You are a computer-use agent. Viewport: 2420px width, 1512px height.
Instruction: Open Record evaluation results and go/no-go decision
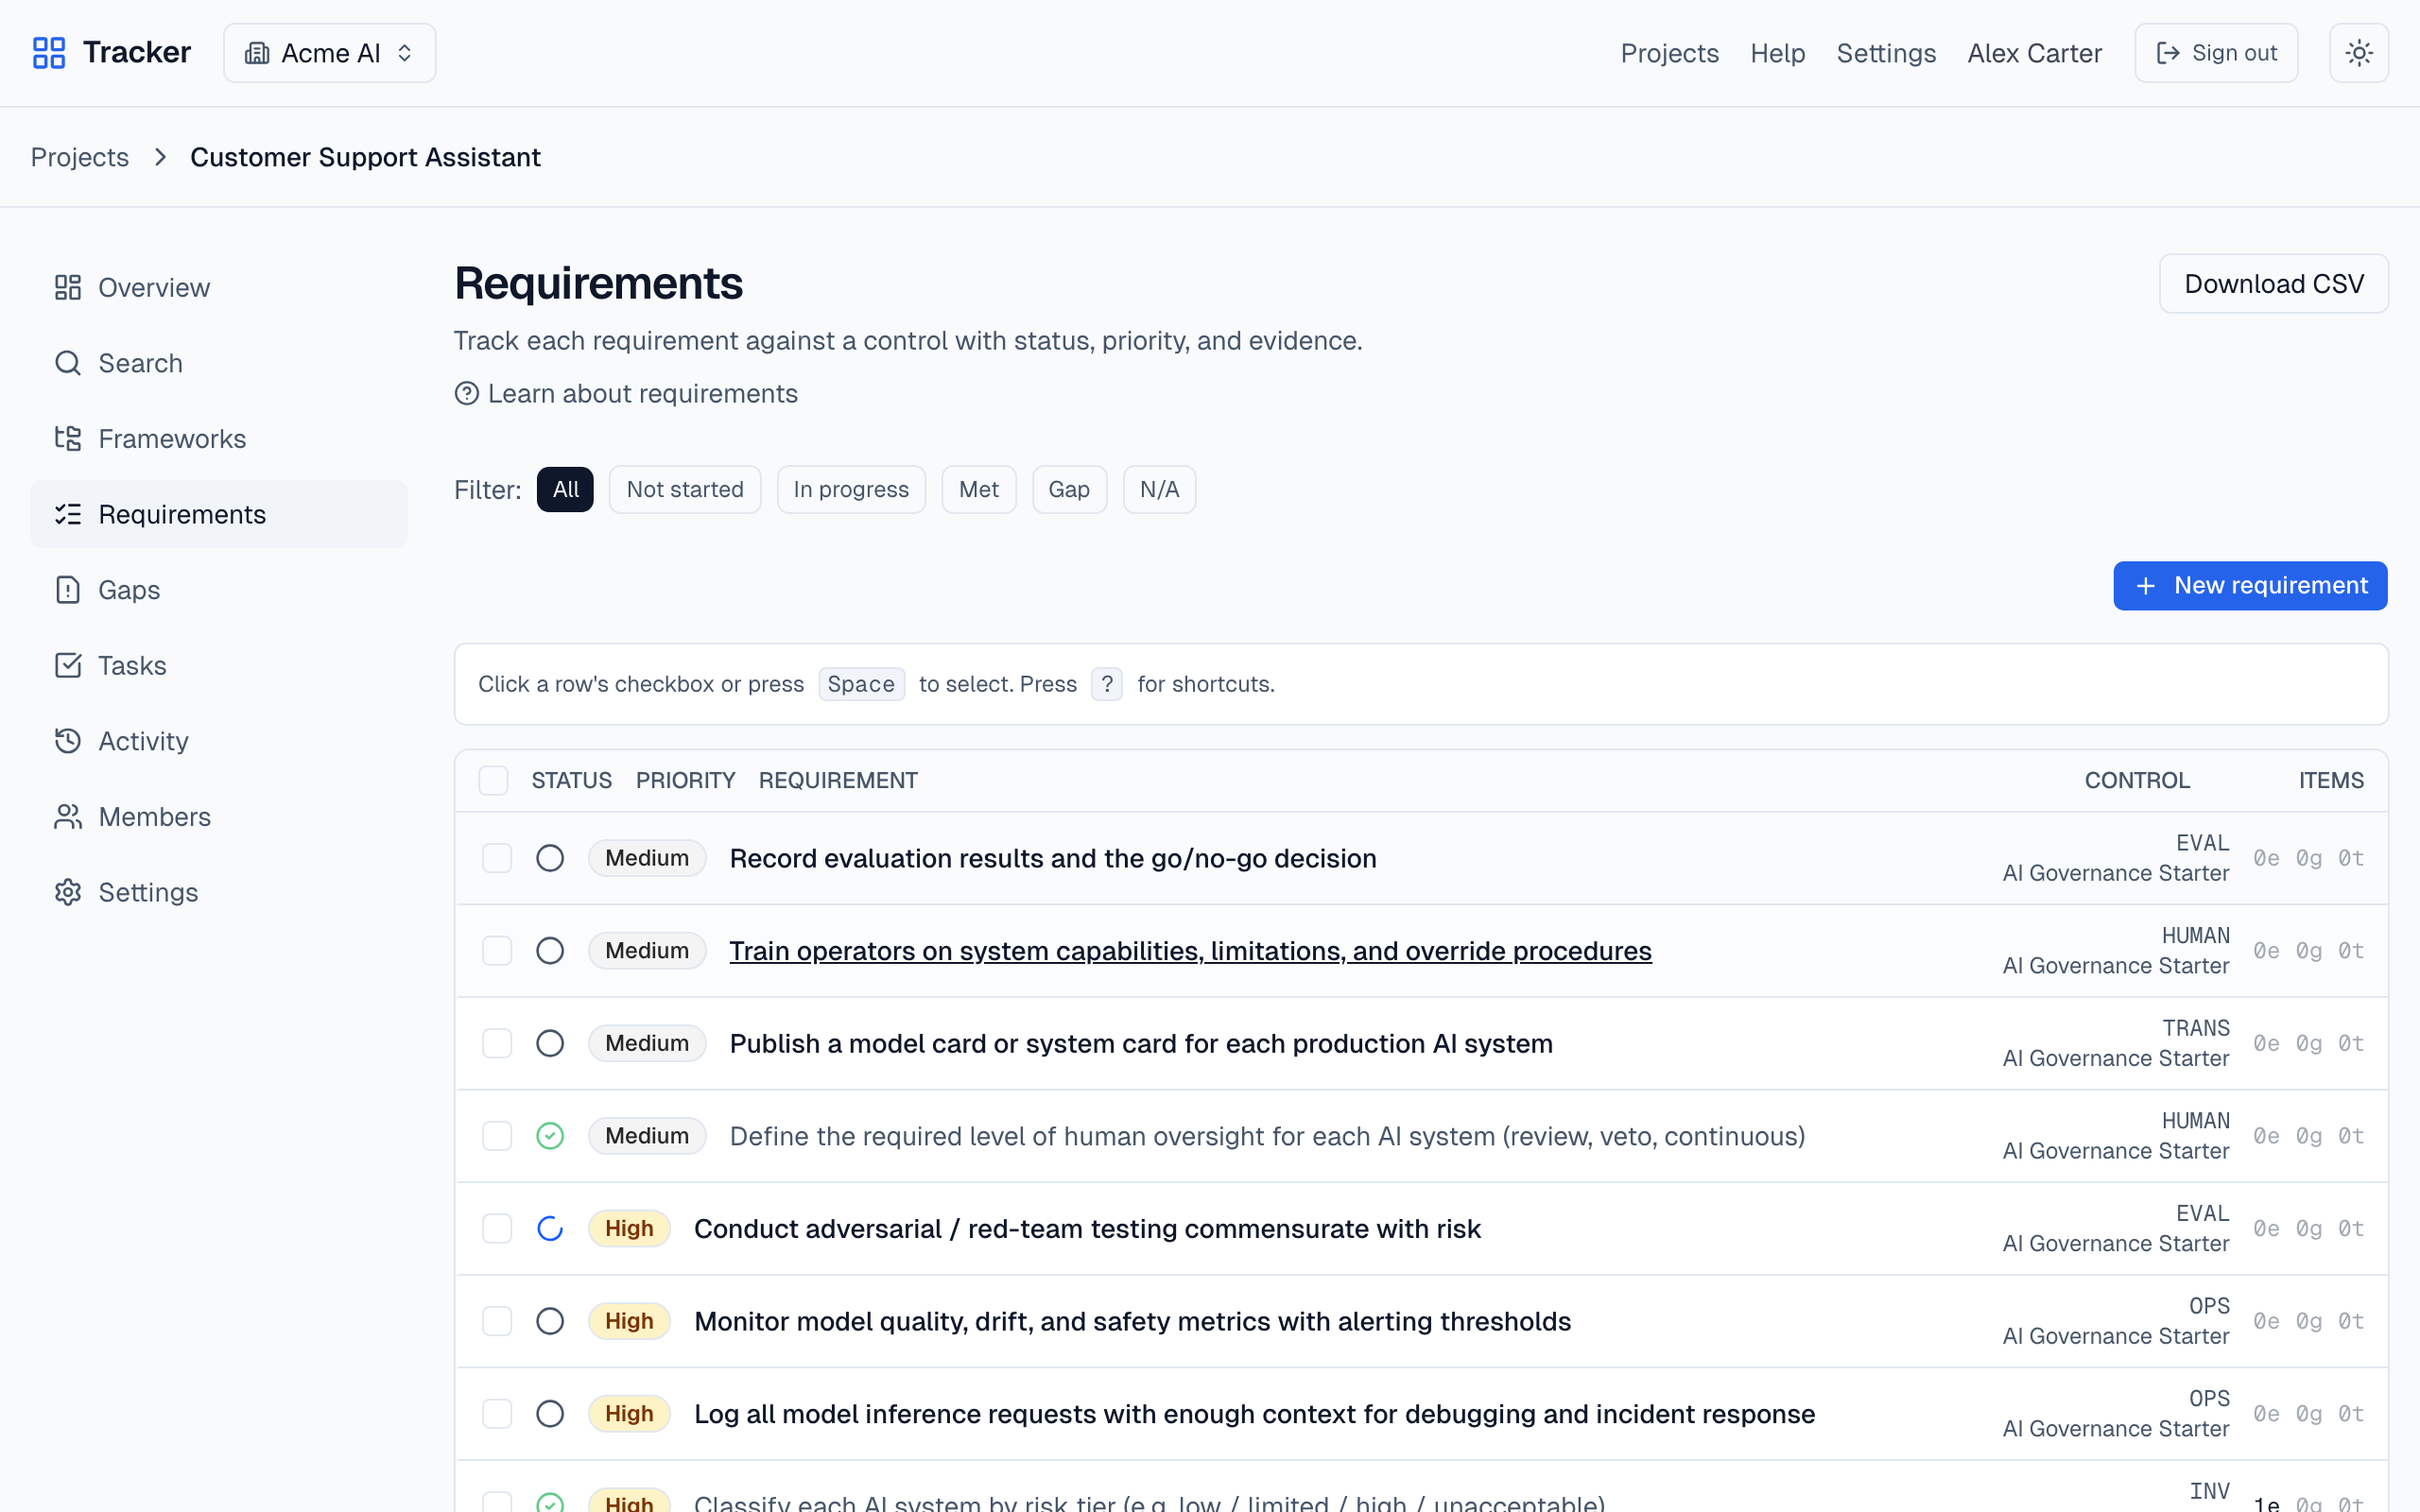(x=1053, y=858)
